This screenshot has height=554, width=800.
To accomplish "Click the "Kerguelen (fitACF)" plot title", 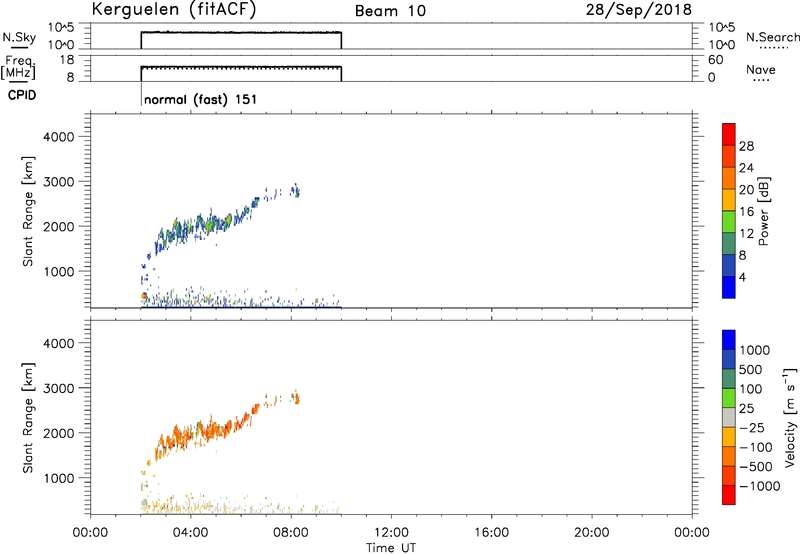I will (173, 10).
